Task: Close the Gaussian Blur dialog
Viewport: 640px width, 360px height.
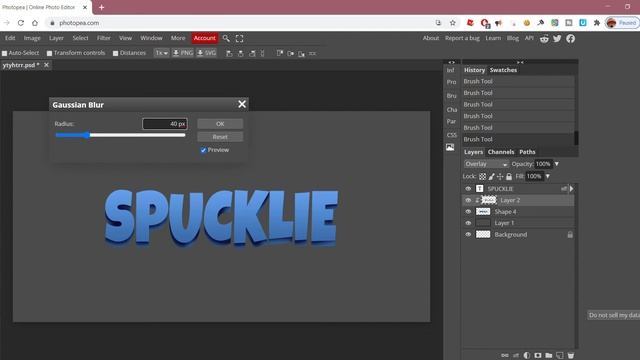Action: click(242, 104)
